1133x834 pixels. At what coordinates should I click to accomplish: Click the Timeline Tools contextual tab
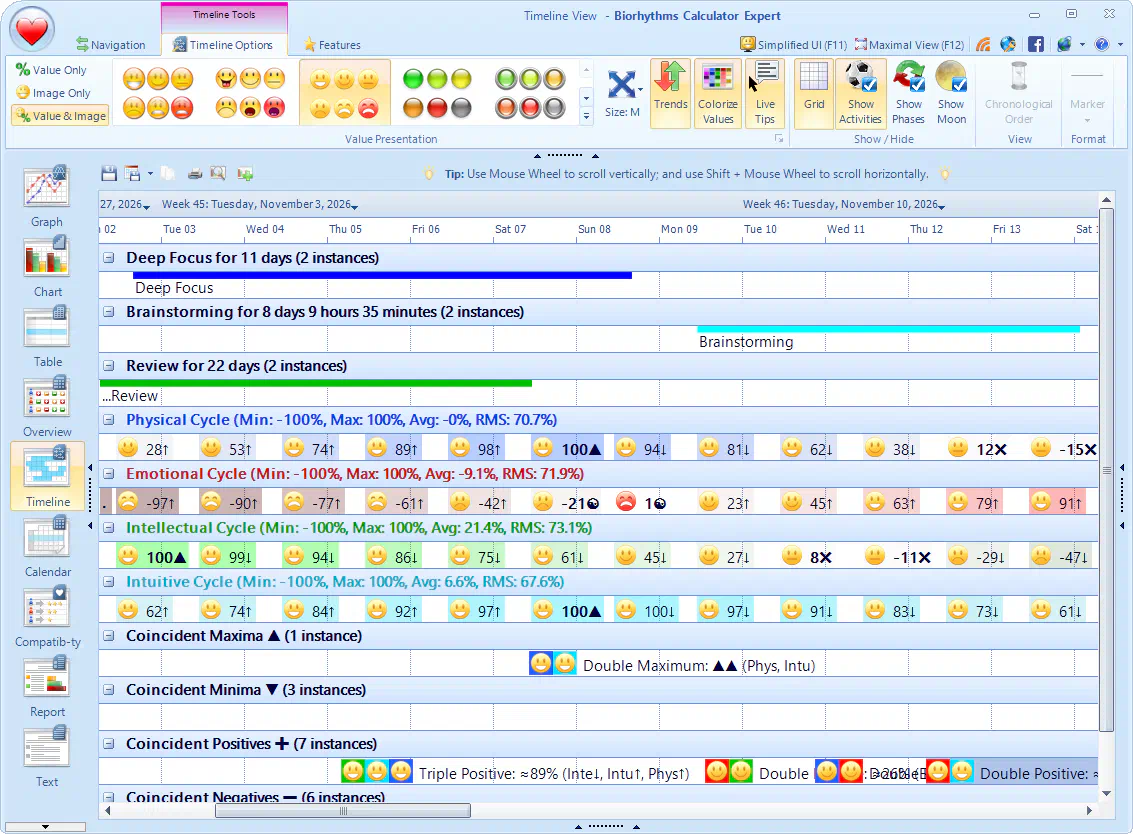(x=224, y=14)
